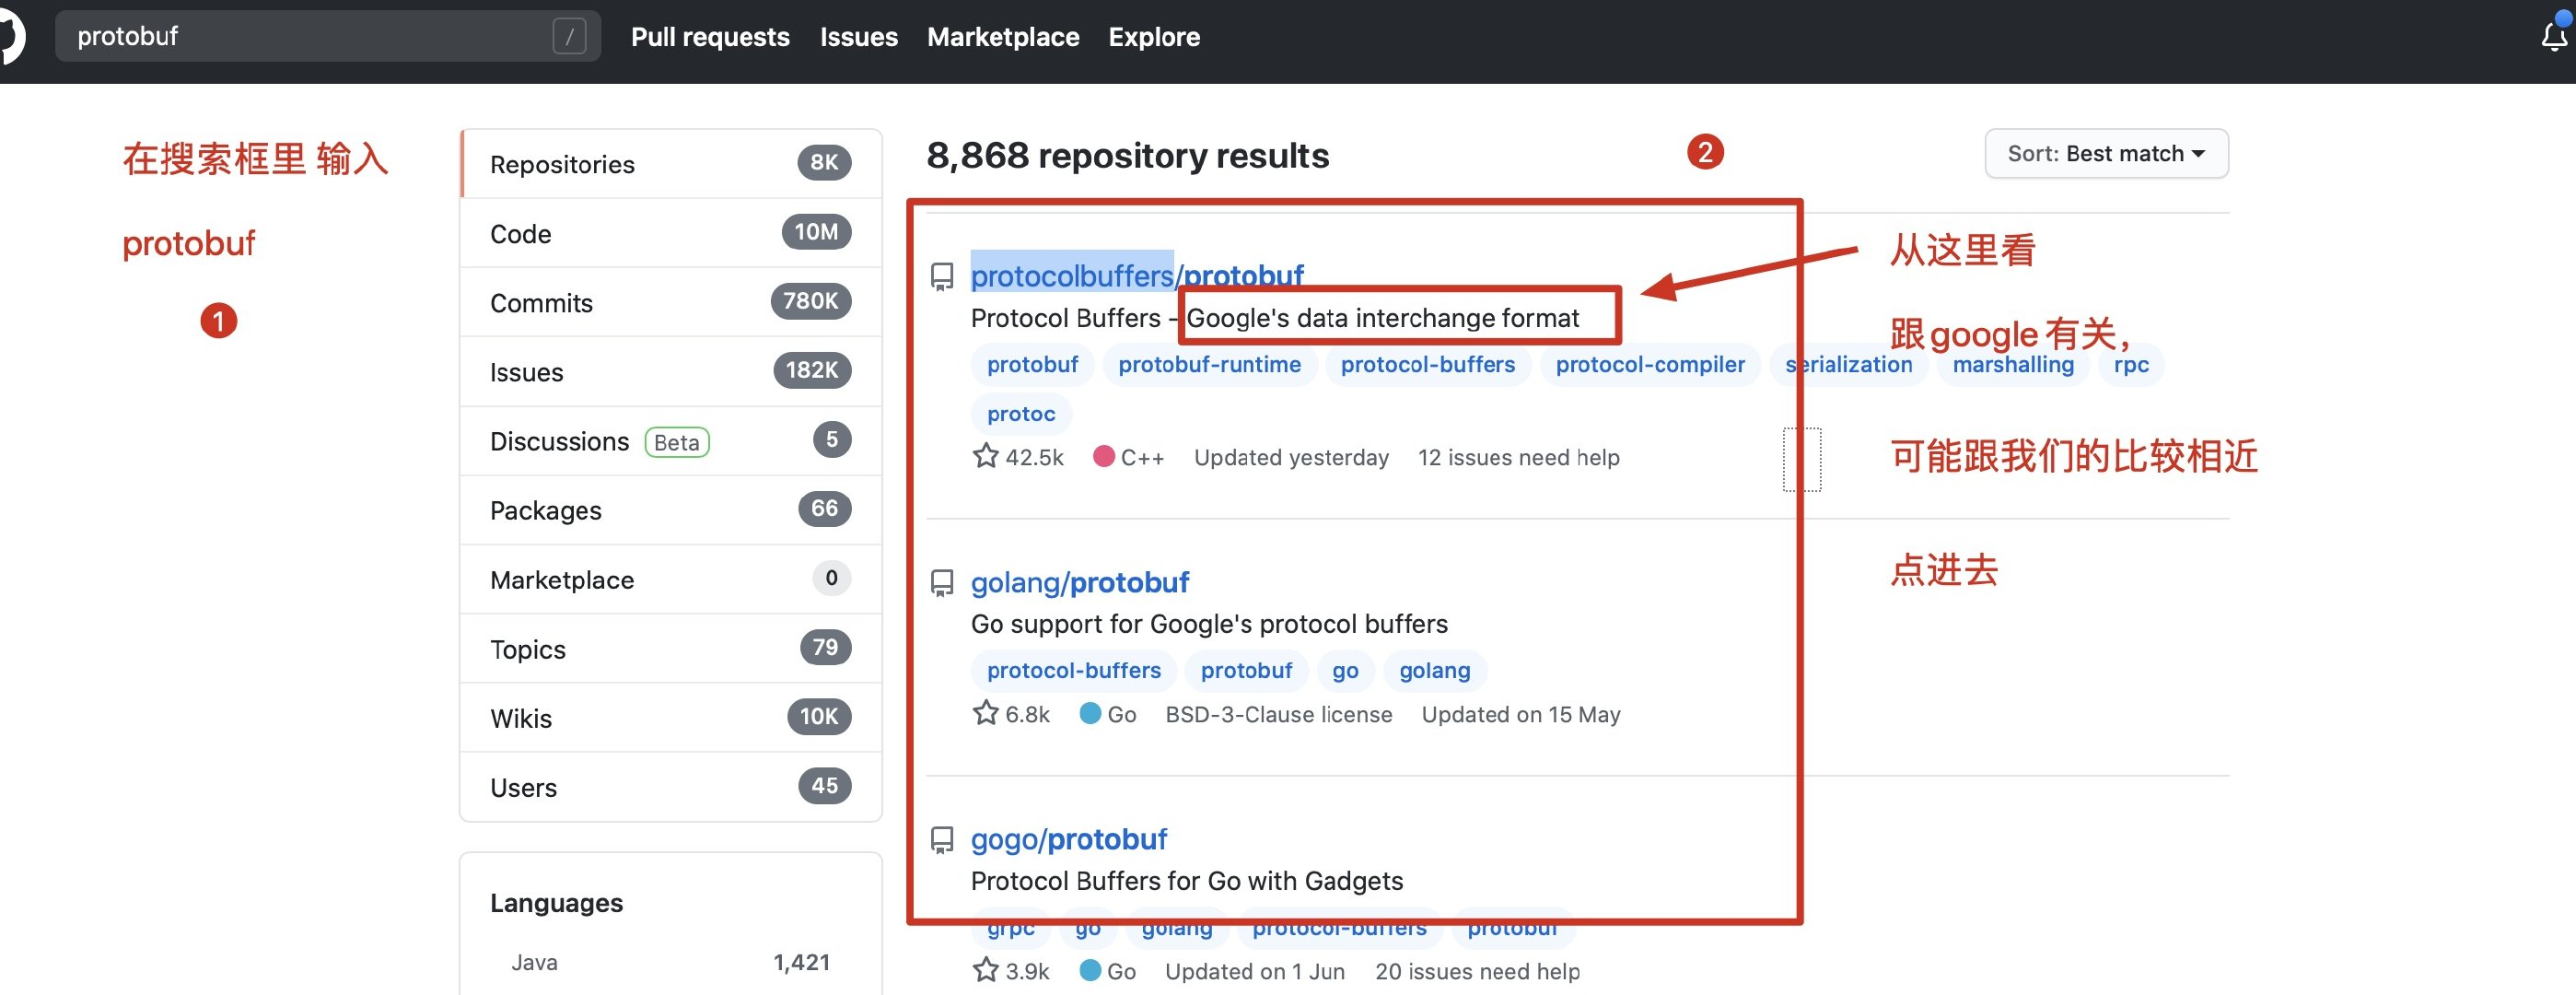Click the repository icon beside gogo/protobuf
The height and width of the screenshot is (995, 2576).
pos(941,840)
